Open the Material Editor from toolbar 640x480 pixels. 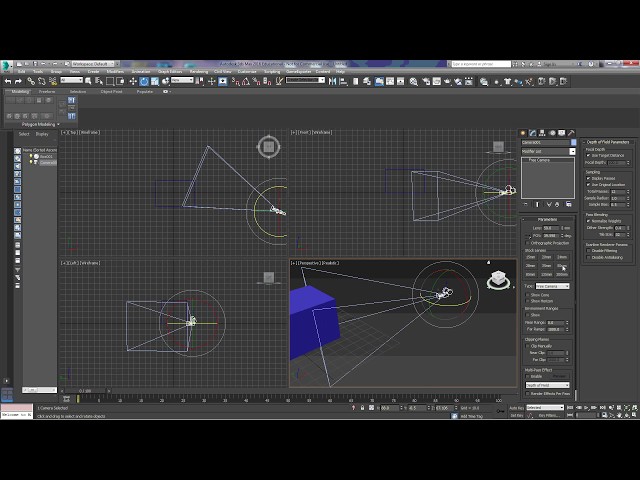tap(413, 82)
